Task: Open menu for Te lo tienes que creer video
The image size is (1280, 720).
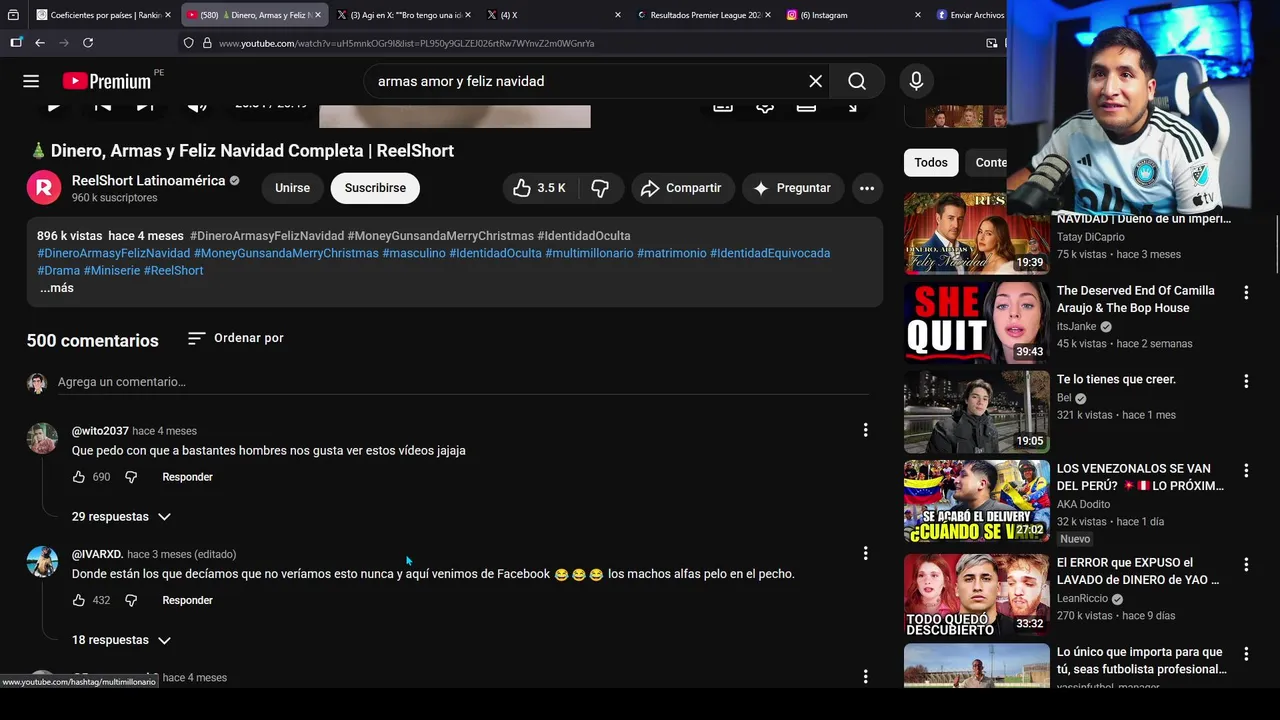Action: click(x=1246, y=381)
